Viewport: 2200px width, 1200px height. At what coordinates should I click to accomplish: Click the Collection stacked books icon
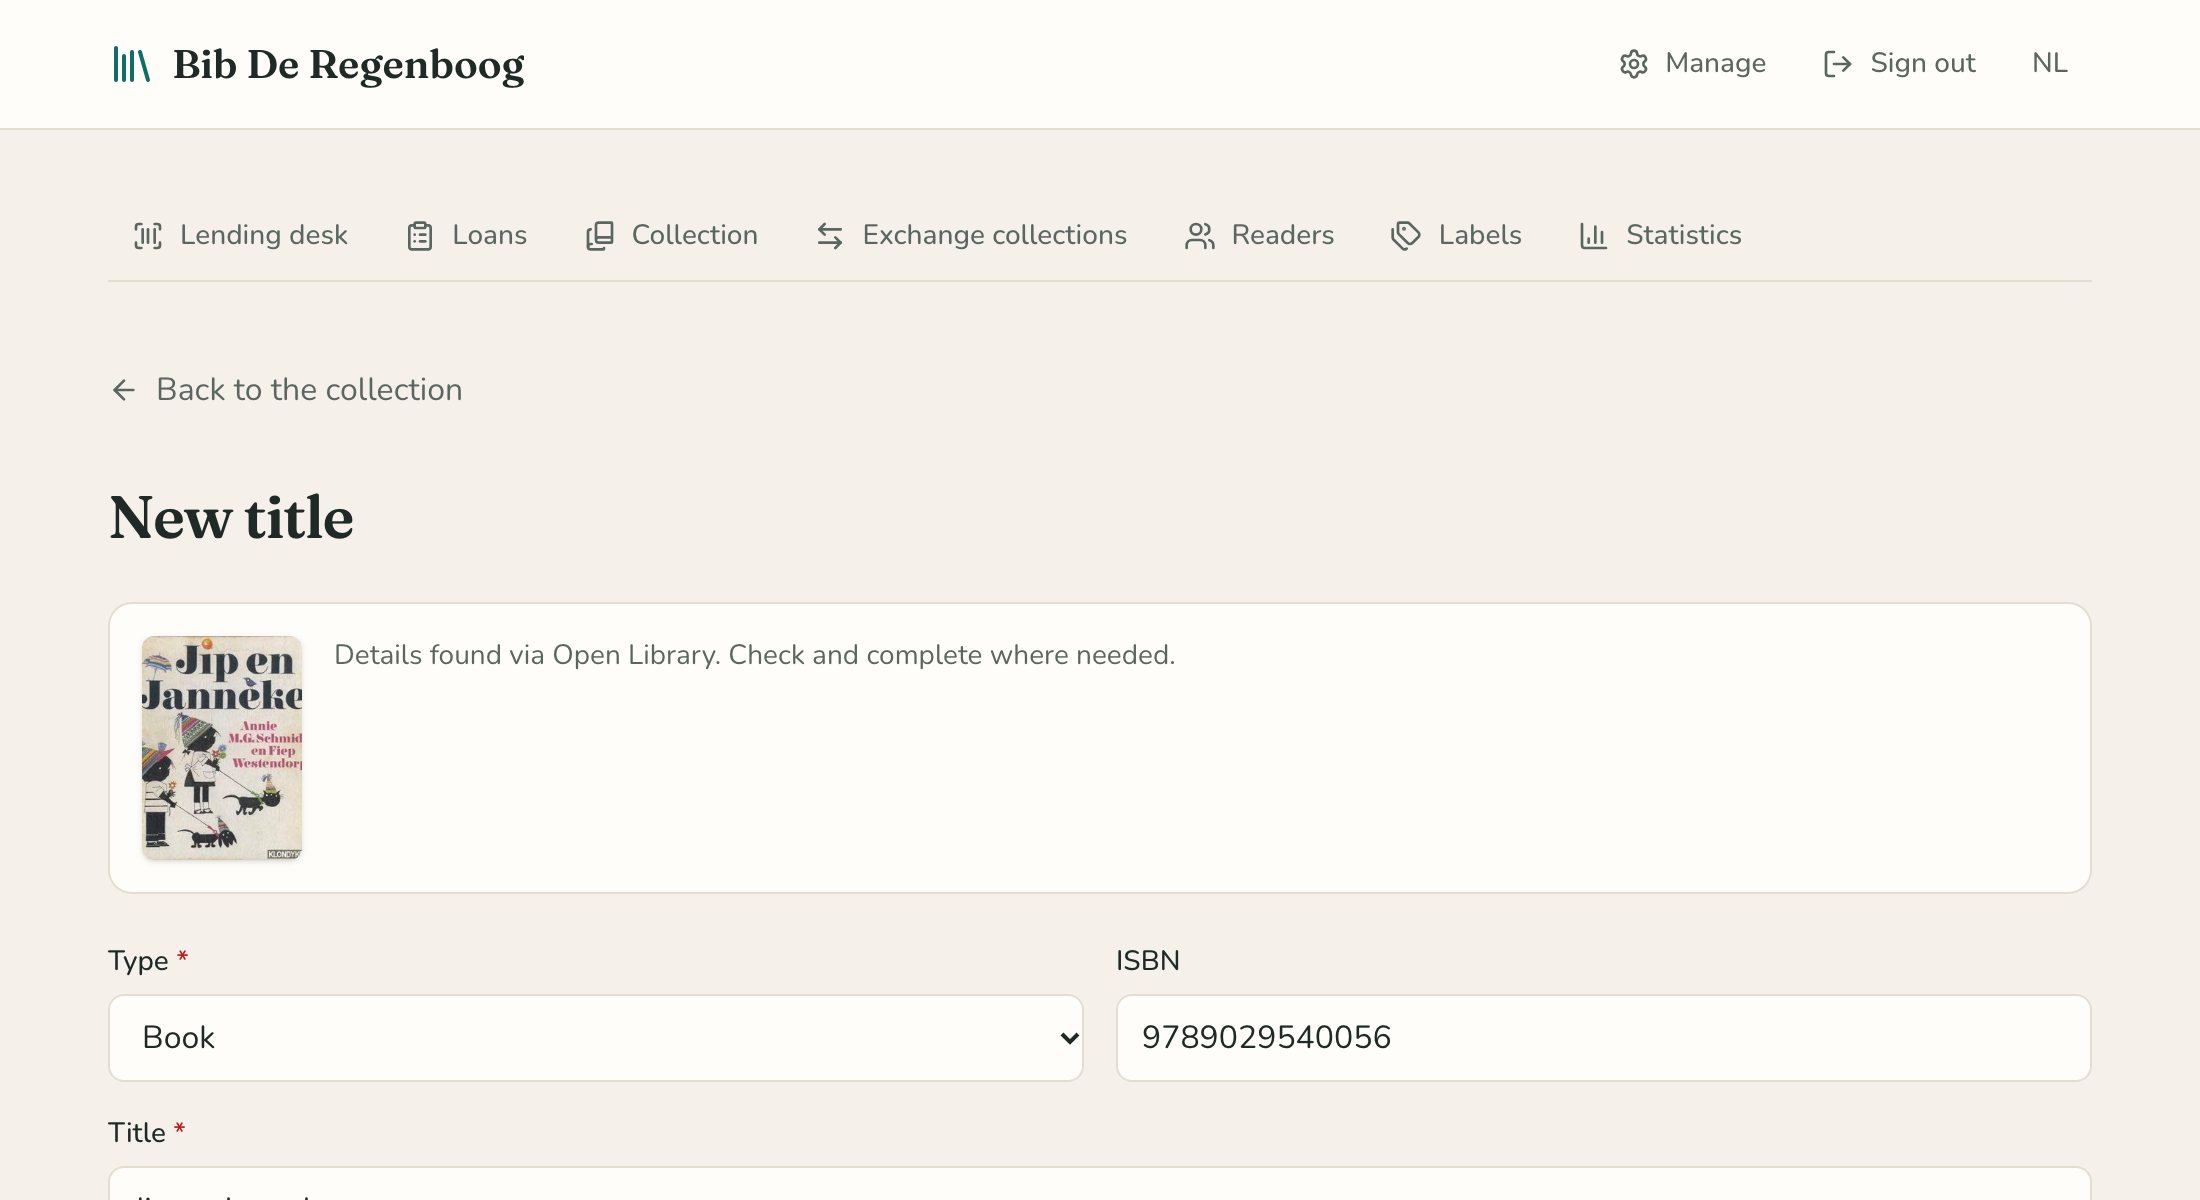coord(599,236)
